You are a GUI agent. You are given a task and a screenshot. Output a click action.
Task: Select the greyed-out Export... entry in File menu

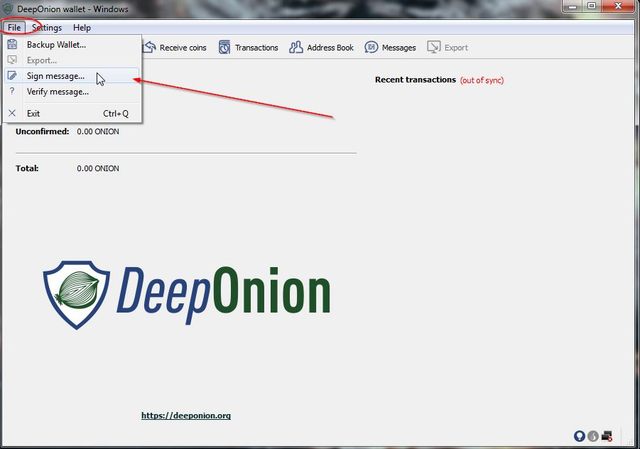[x=72, y=60]
